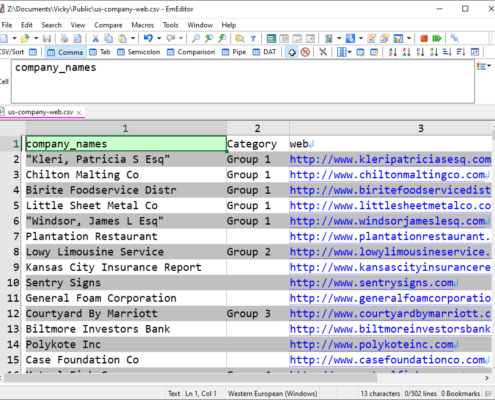Toggle Pipe separated mode

pos(234,52)
